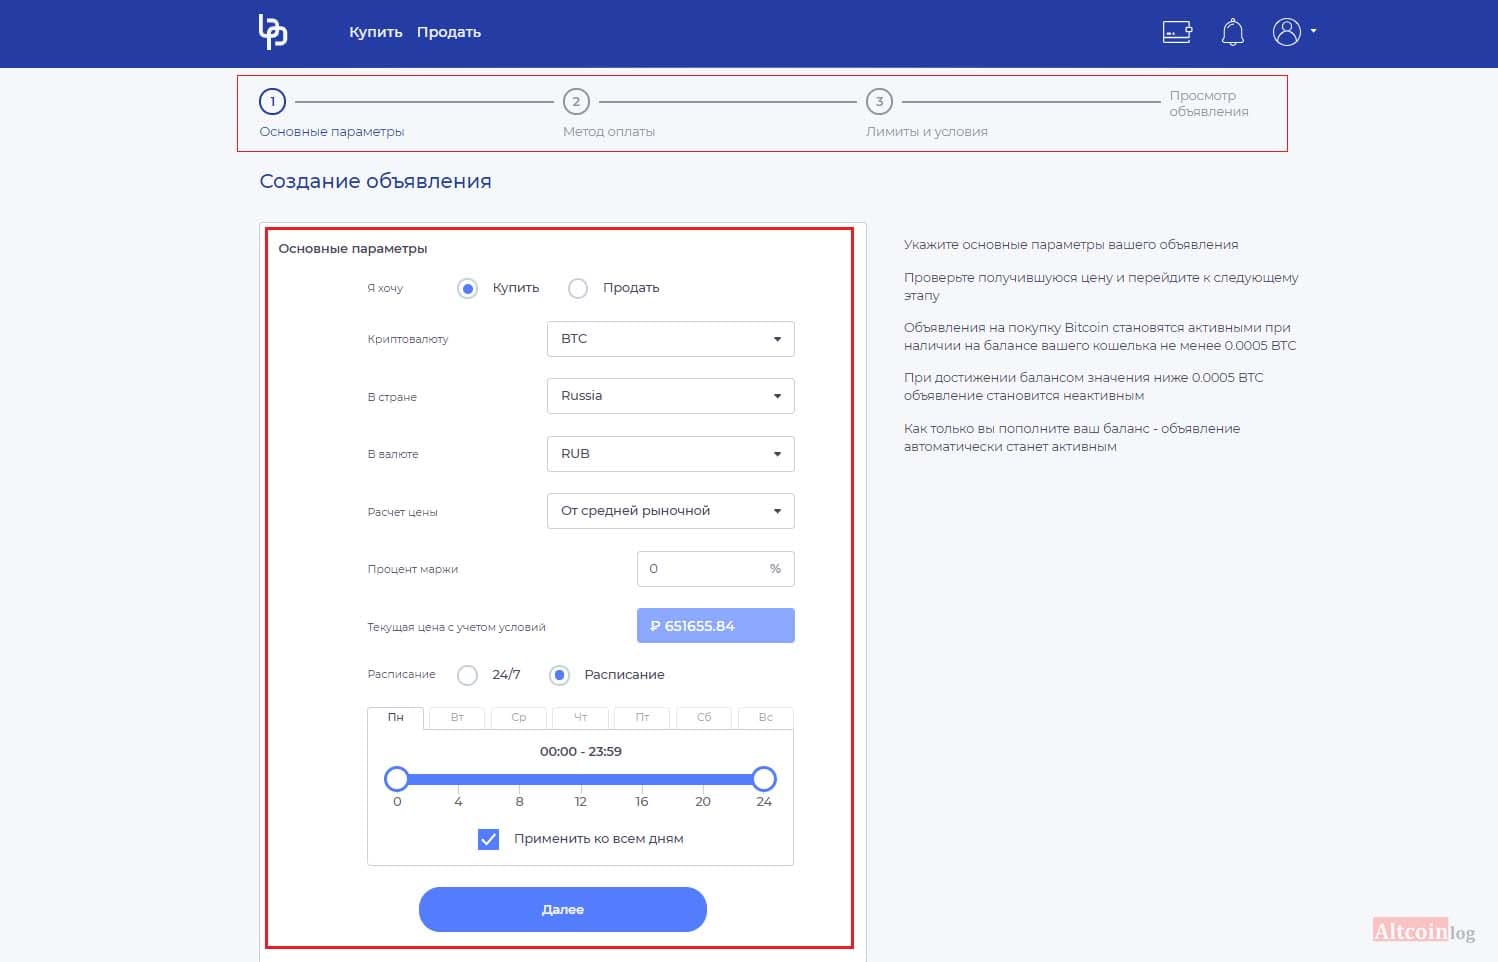
Task: Click the schedule slider end handle at 24
Action: pos(764,779)
